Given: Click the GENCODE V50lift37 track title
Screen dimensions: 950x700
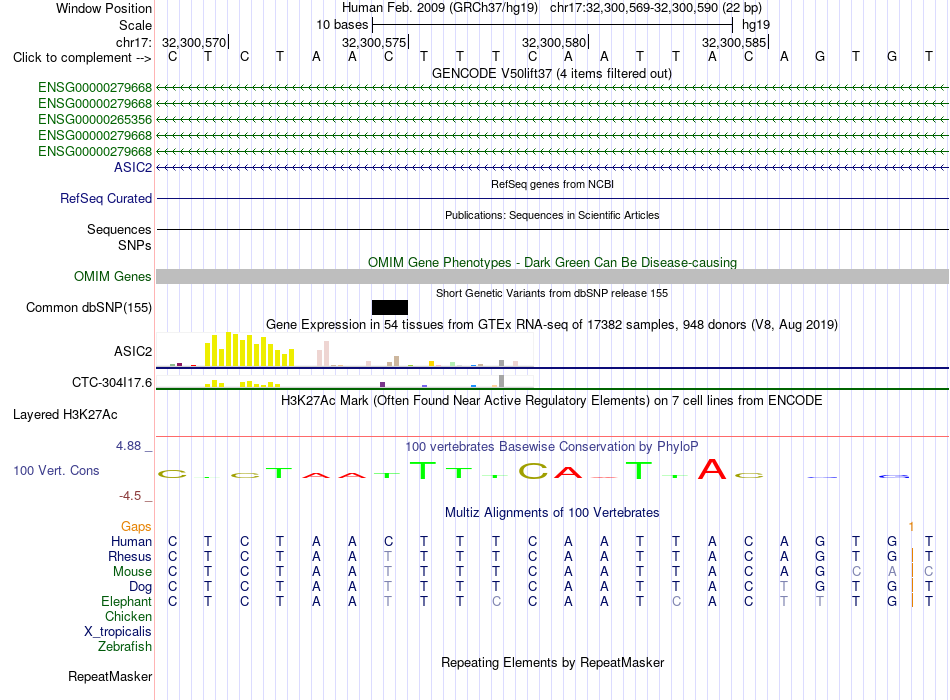Looking at the screenshot, I should click(552, 73).
